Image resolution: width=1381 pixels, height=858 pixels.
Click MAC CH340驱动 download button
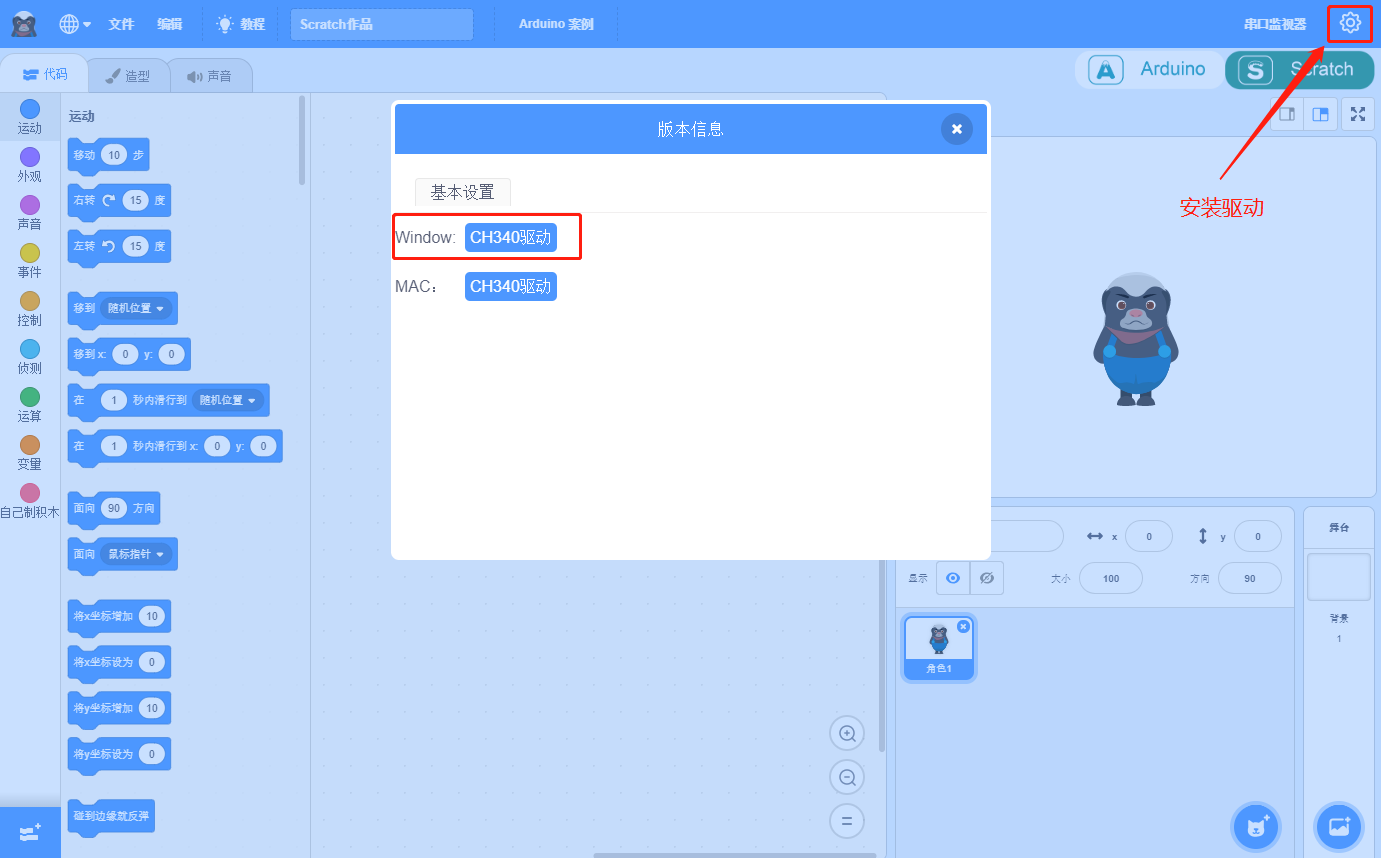point(511,286)
